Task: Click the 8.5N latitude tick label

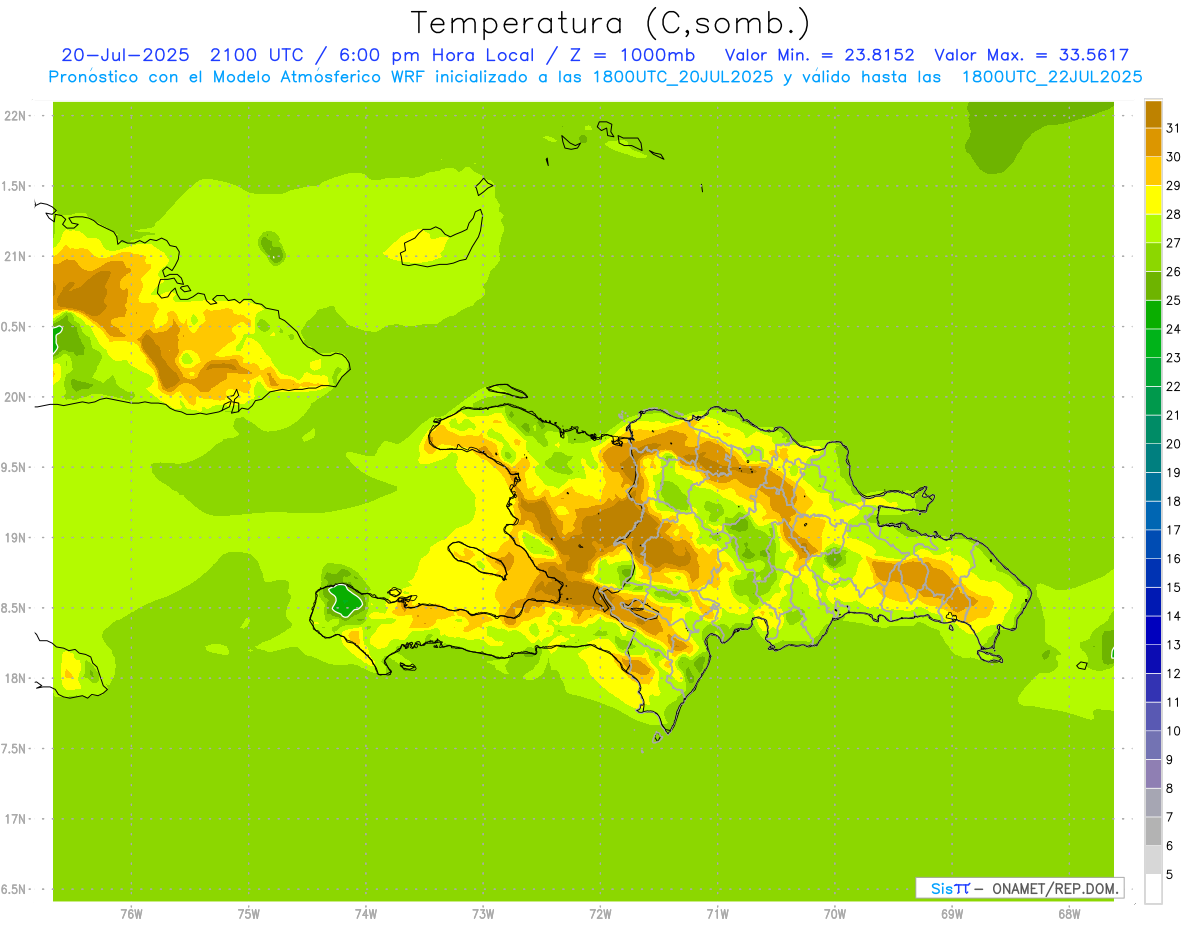Action: coord(13,608)
